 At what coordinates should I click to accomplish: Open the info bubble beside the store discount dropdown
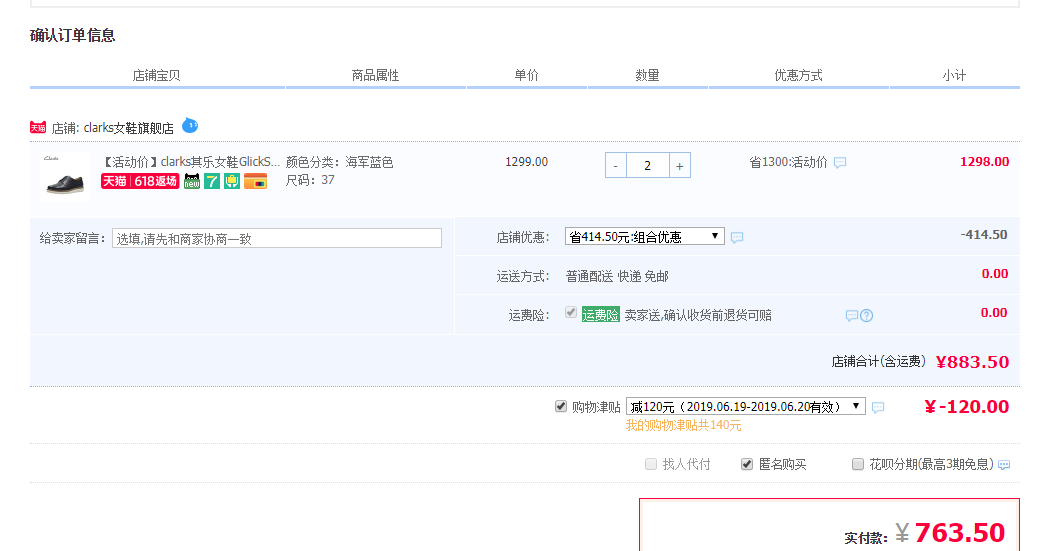click(737, 237)
